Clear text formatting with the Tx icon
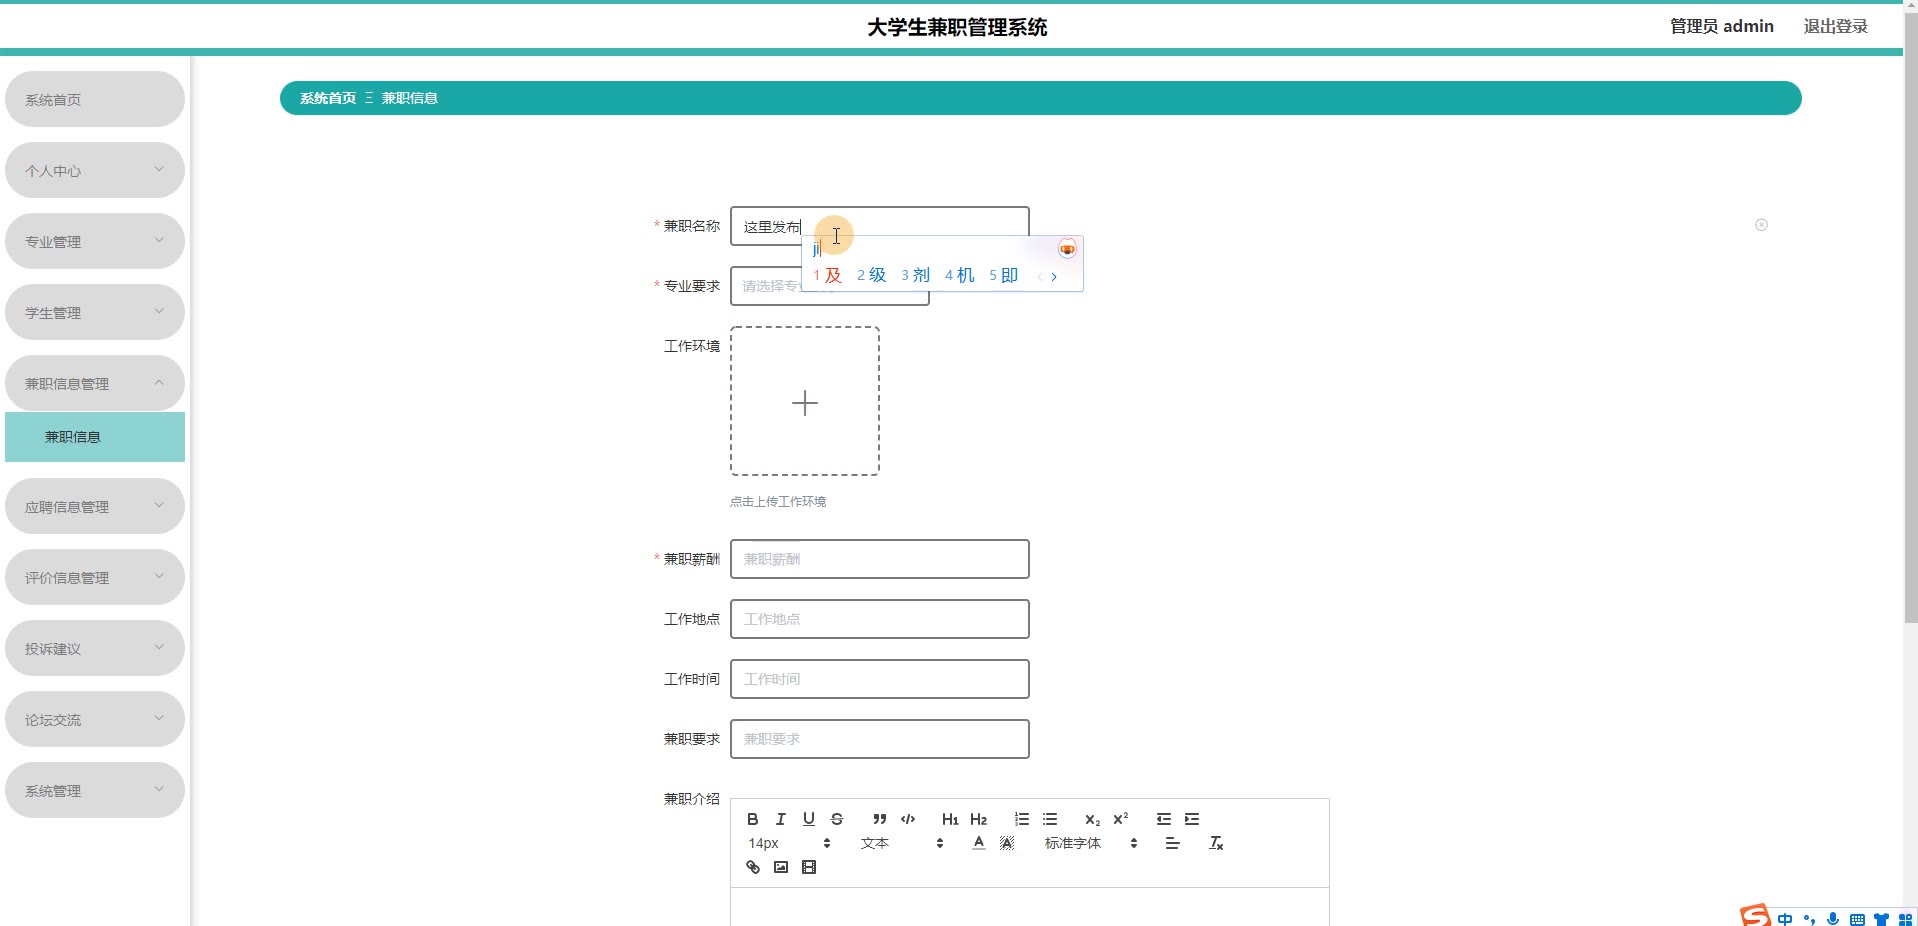This screenshot has width=1918, height=926. (x=1217, y=843)
